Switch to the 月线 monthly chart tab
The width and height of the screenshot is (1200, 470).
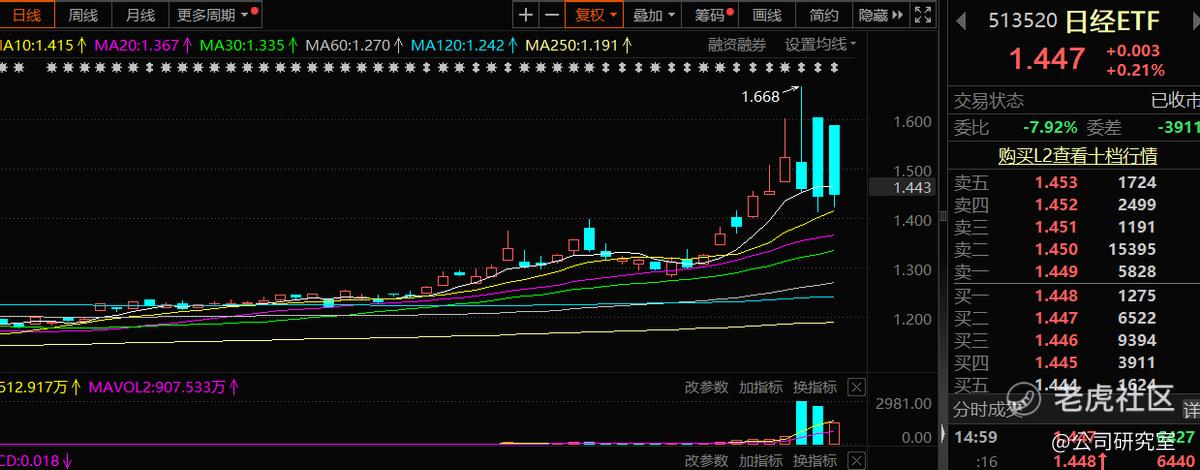pos(140,15)
